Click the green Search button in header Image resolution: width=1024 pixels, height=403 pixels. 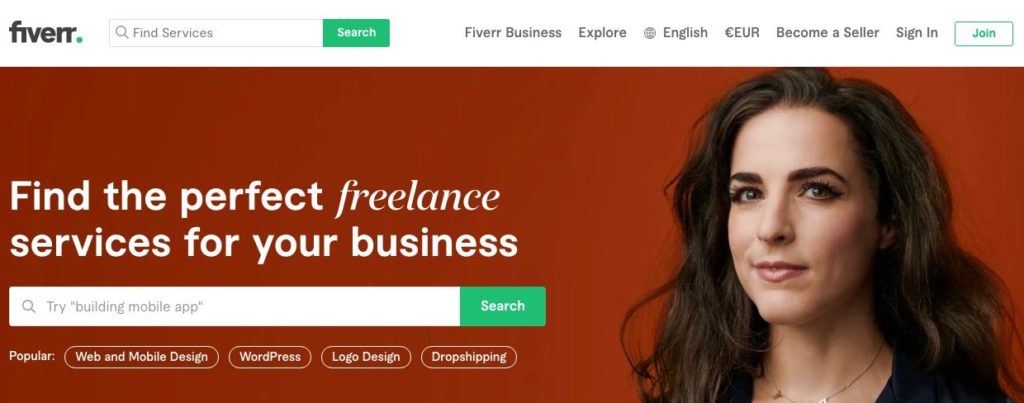(356, 33)
